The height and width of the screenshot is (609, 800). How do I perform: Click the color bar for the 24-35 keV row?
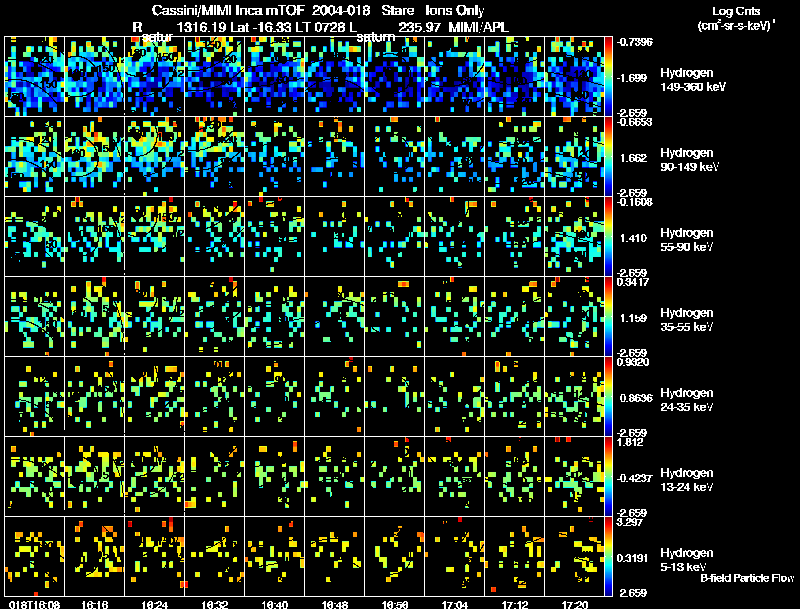608,397
